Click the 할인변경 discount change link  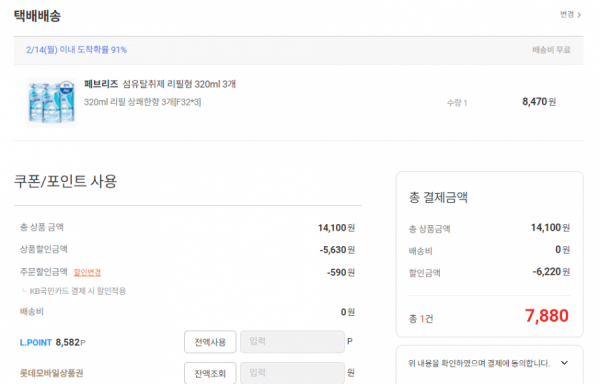[87, 272]
